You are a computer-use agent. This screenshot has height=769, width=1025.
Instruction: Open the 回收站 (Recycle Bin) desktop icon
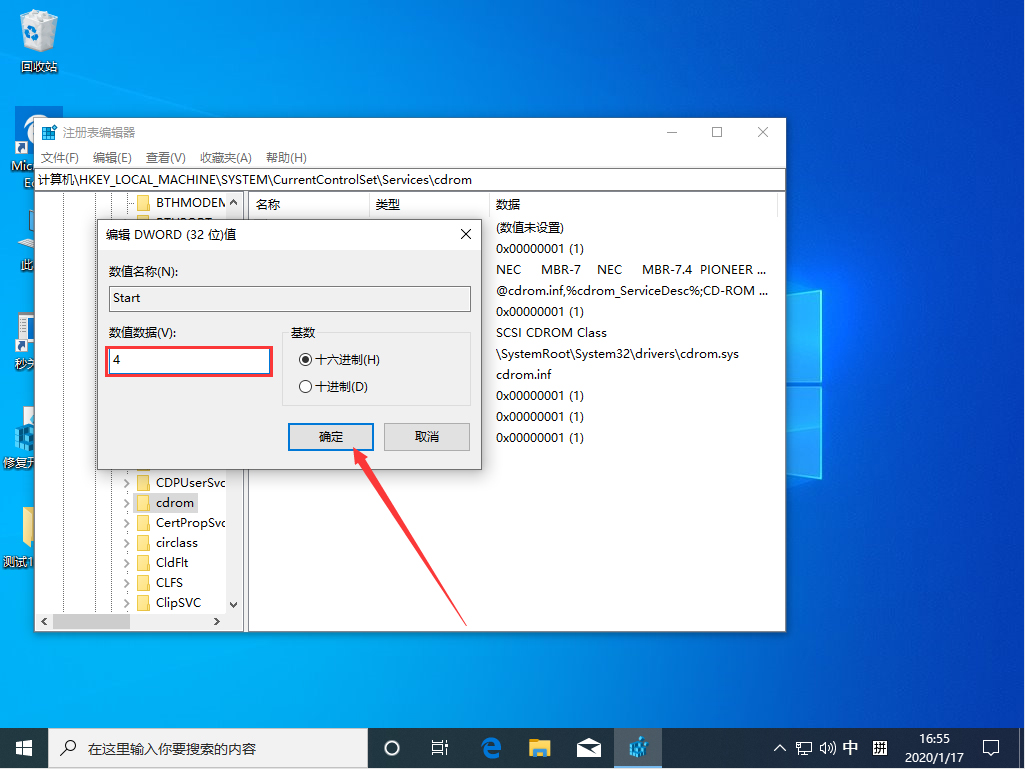click(x=37, y=30)
